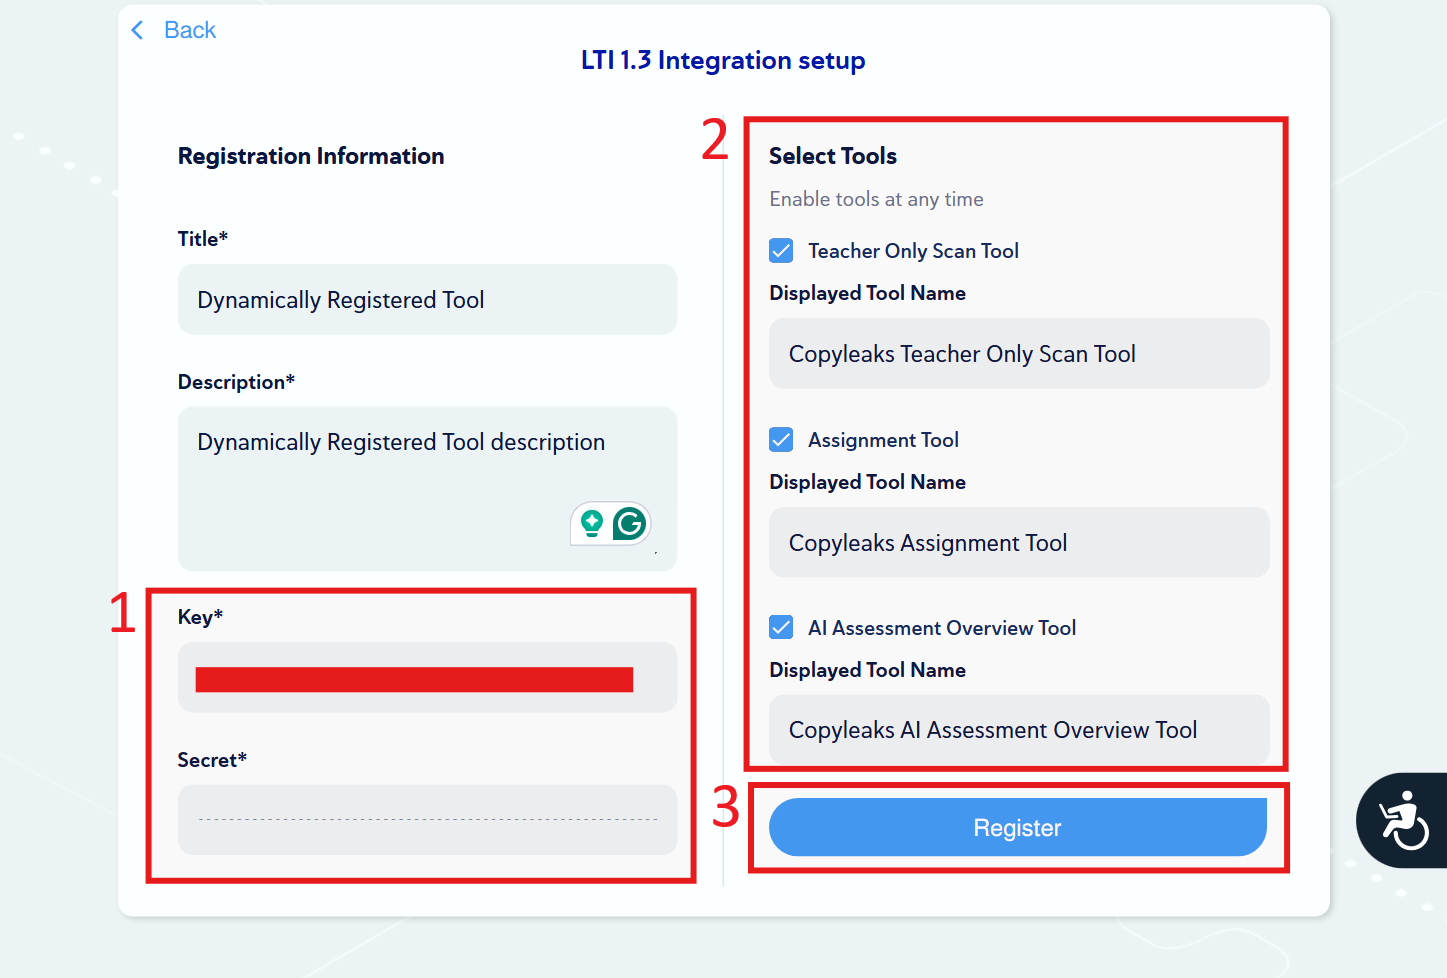Uncheck the Teacher Only Scan Tool checkbox
The image size is (1447, 978).
781,251
